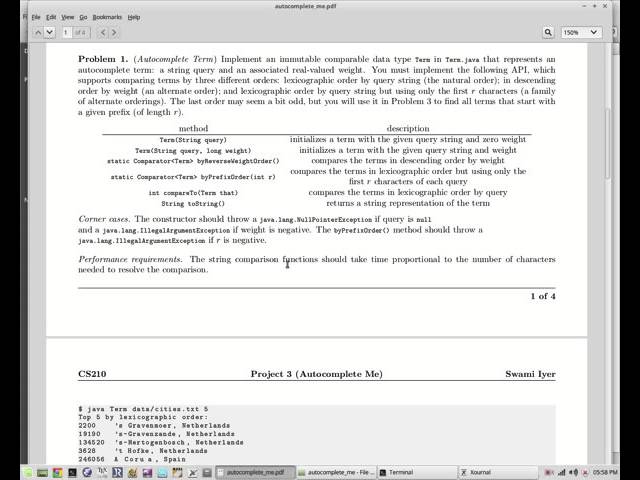Launch the TeX editor icon in the taskbar
Image resolution: width=640 pixels, height=480 pixels.
102,473
